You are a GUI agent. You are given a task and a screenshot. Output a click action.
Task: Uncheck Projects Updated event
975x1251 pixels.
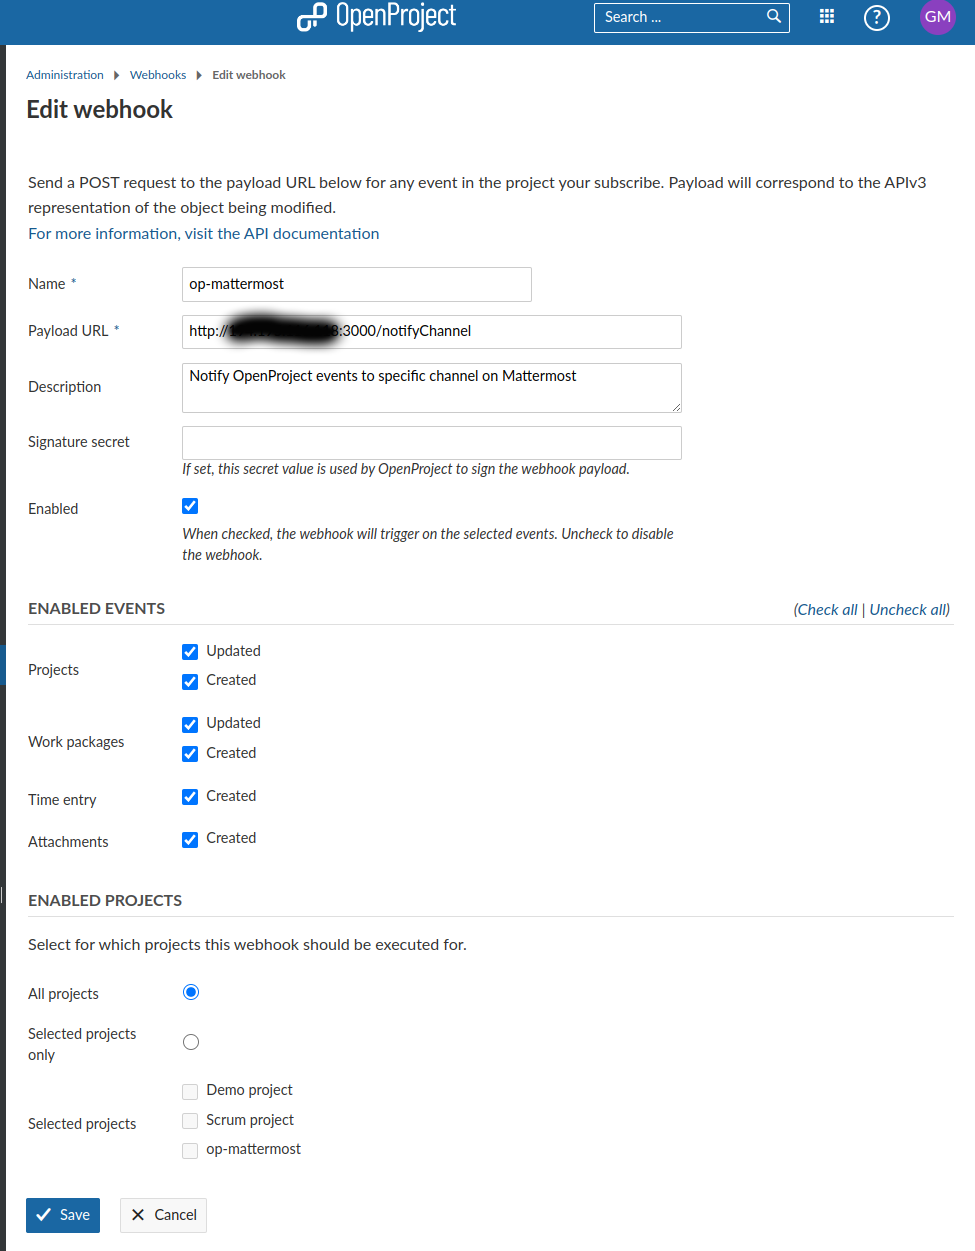click(190, 652)
